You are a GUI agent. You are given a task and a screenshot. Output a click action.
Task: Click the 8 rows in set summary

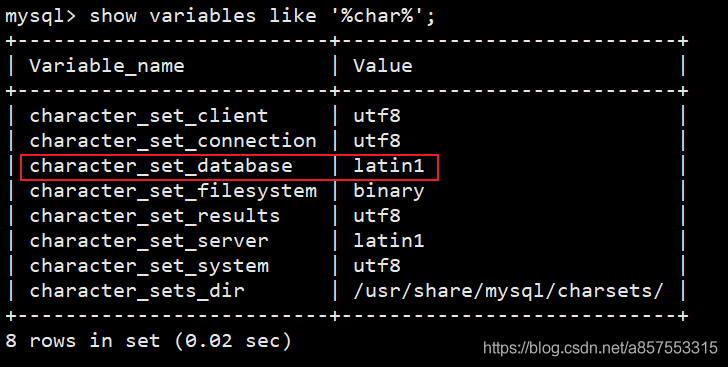coord(148,341)
